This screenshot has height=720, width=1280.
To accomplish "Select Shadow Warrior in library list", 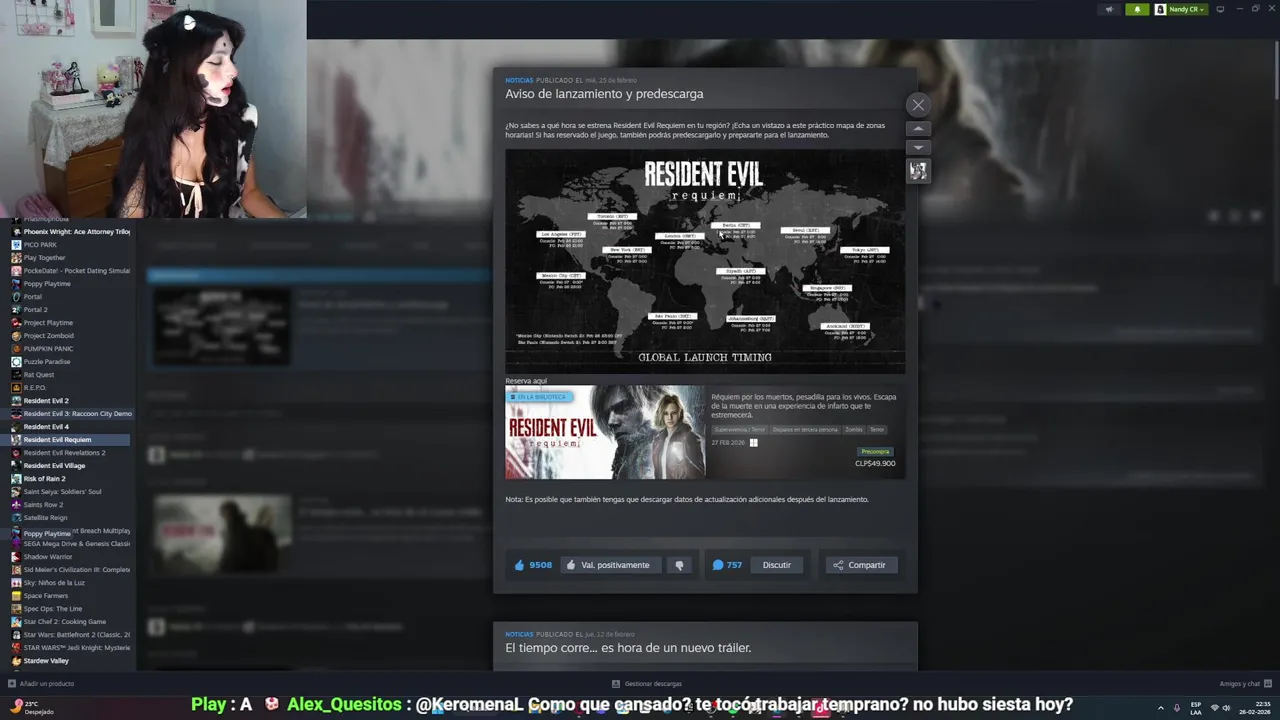I will [70, 557].
